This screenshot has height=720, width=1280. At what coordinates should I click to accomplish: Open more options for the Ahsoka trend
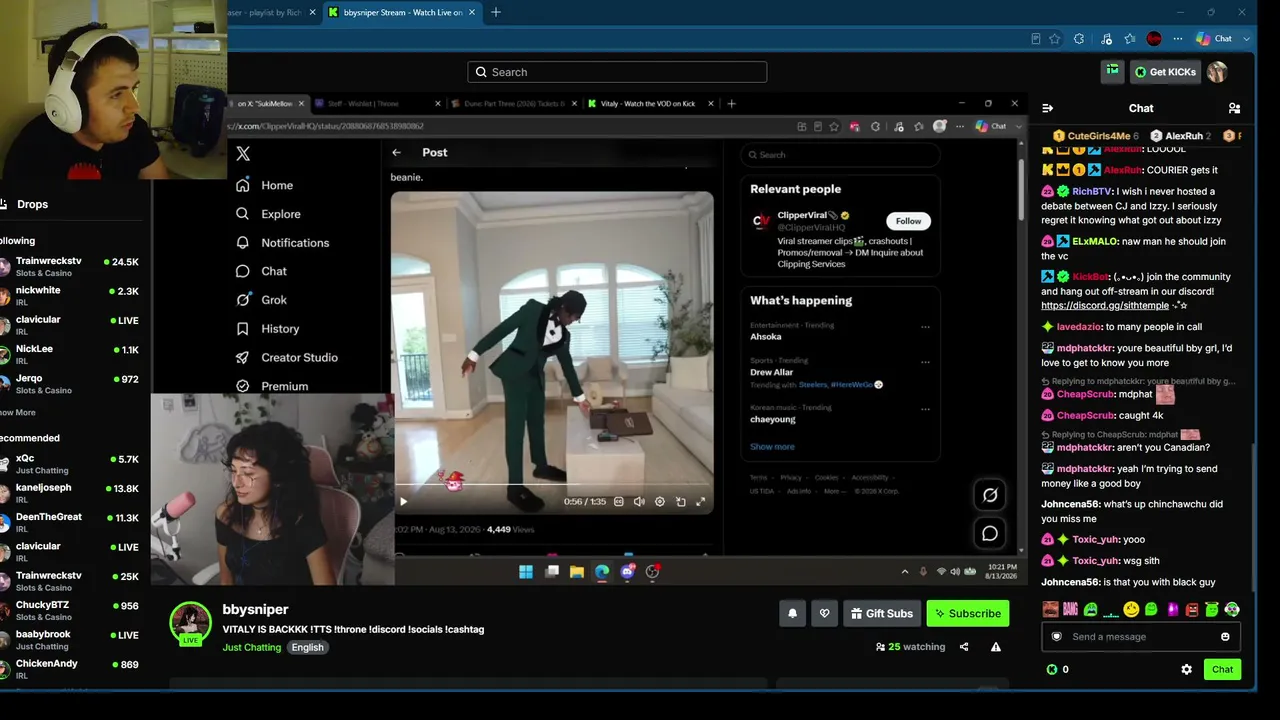click(x=925, y=327)
